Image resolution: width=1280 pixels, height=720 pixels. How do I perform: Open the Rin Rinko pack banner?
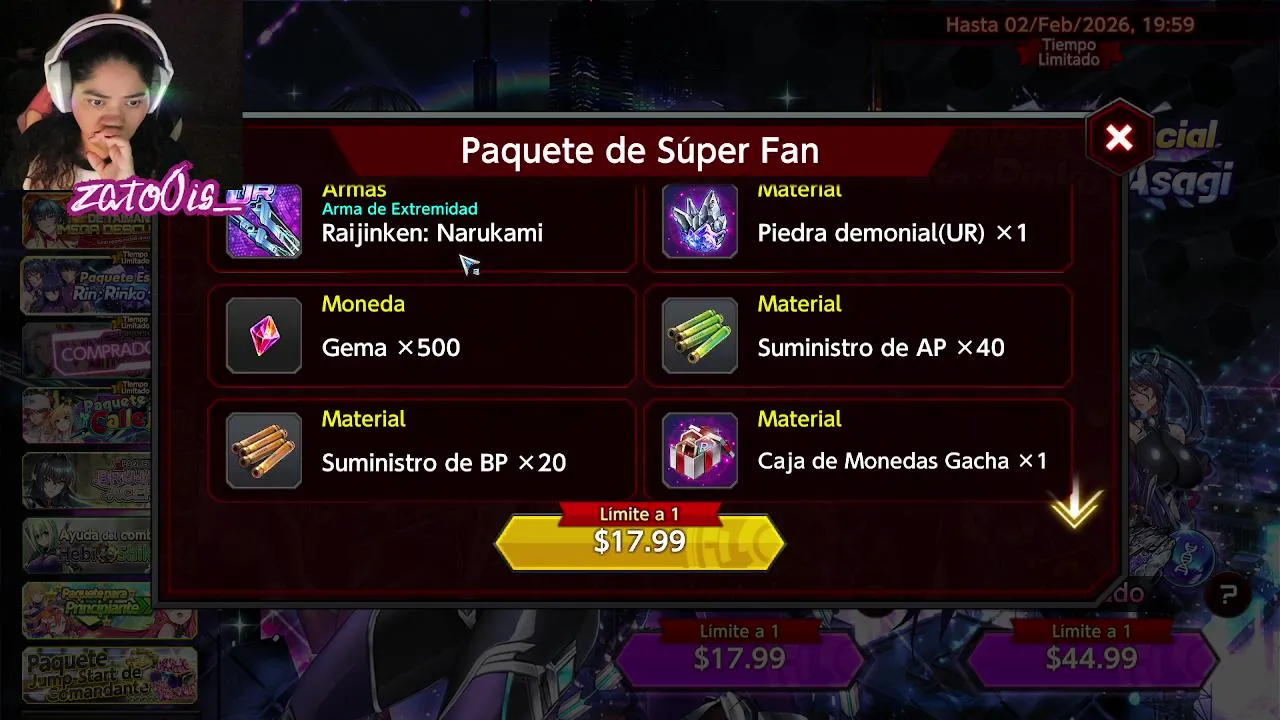point(87,285)
